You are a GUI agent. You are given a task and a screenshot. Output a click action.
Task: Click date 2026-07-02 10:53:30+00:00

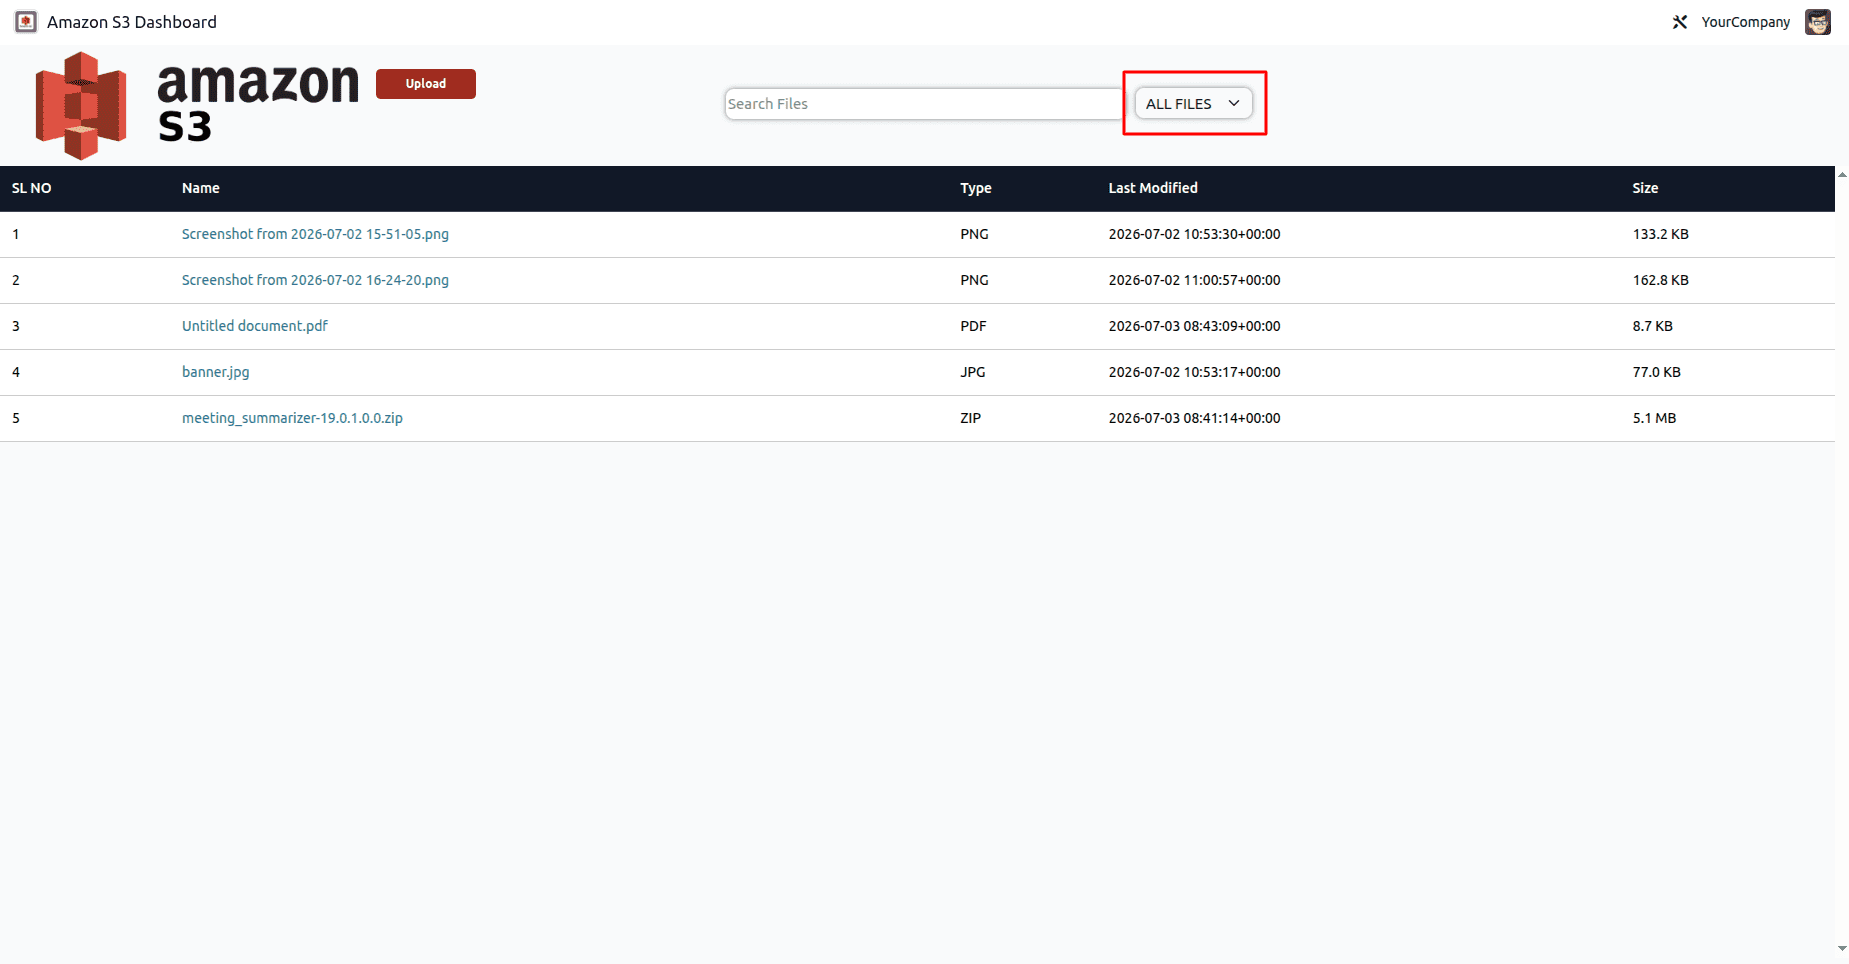(x=1194, y=234)
